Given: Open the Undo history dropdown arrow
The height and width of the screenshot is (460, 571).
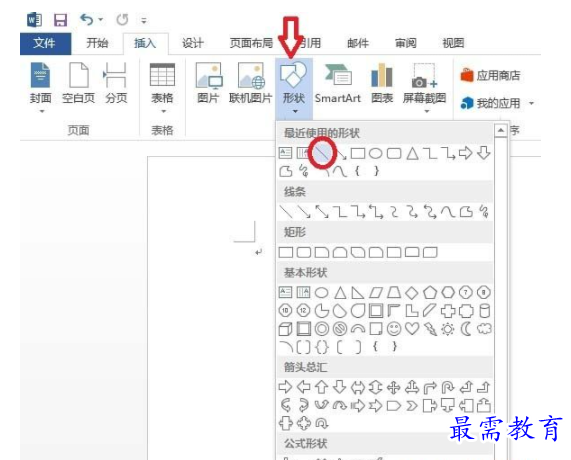Looking at the screenshot, I should 101,20.
